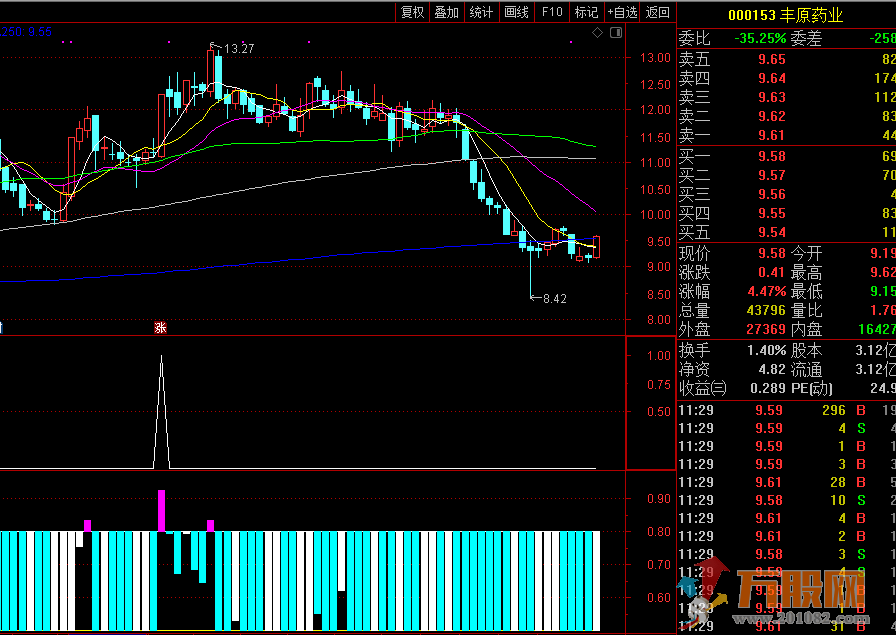Image resolution: width=896 pixels, height=635 pixels.
Task: Click the 最高 label
Action: coord(807,272)
